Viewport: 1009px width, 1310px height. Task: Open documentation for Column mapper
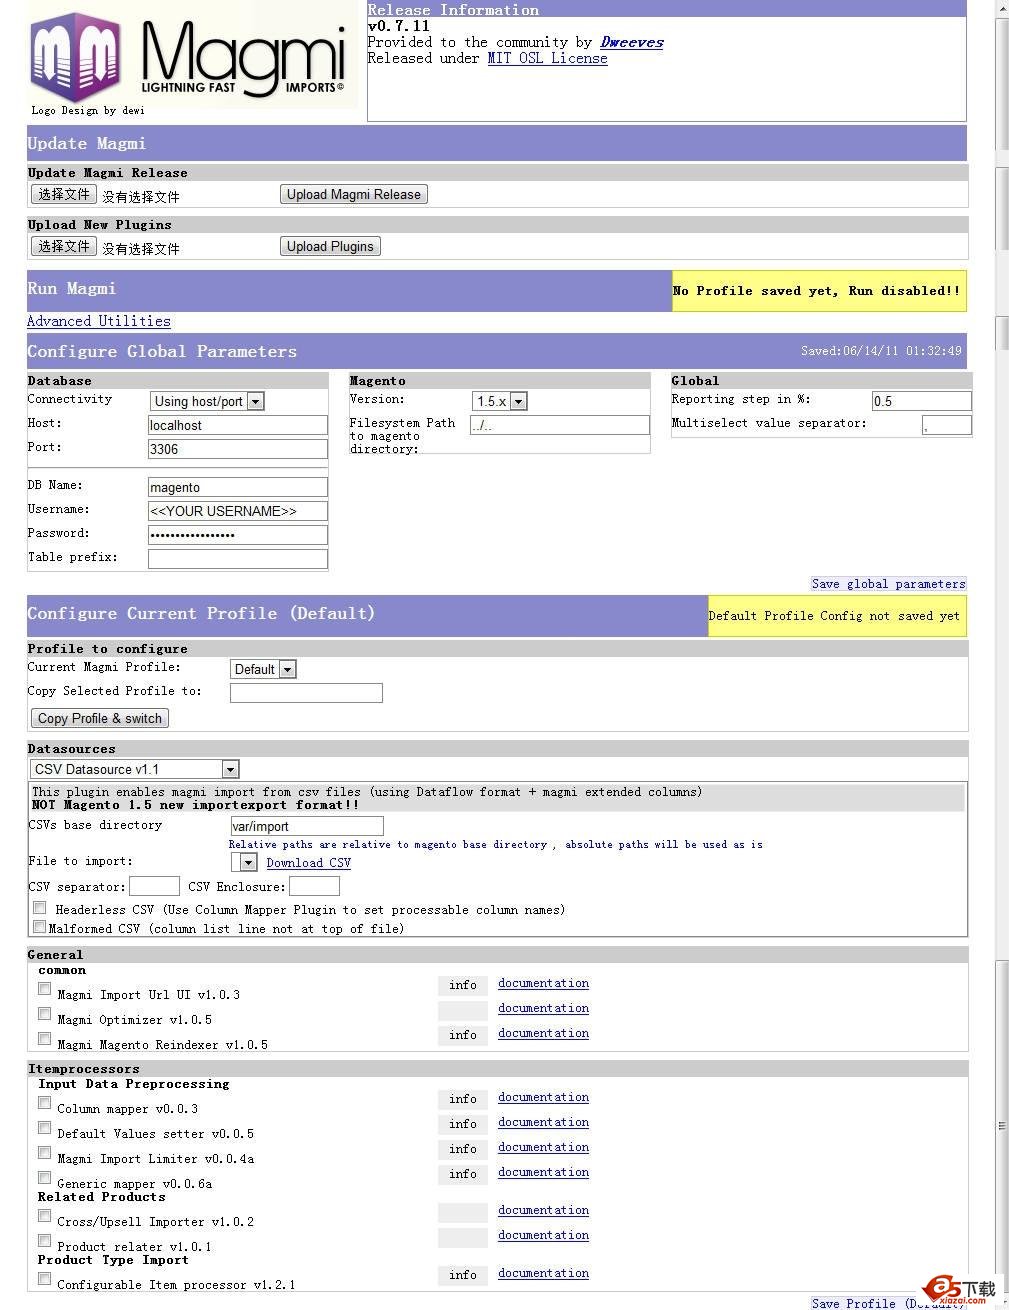(543, 1097)
